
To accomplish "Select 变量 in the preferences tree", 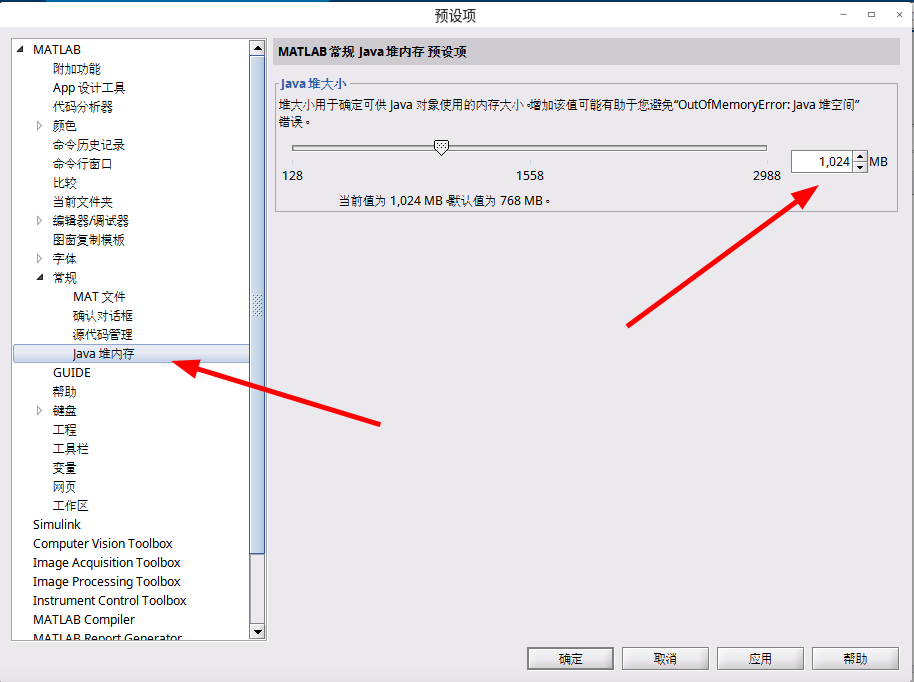I will [64, 467].
